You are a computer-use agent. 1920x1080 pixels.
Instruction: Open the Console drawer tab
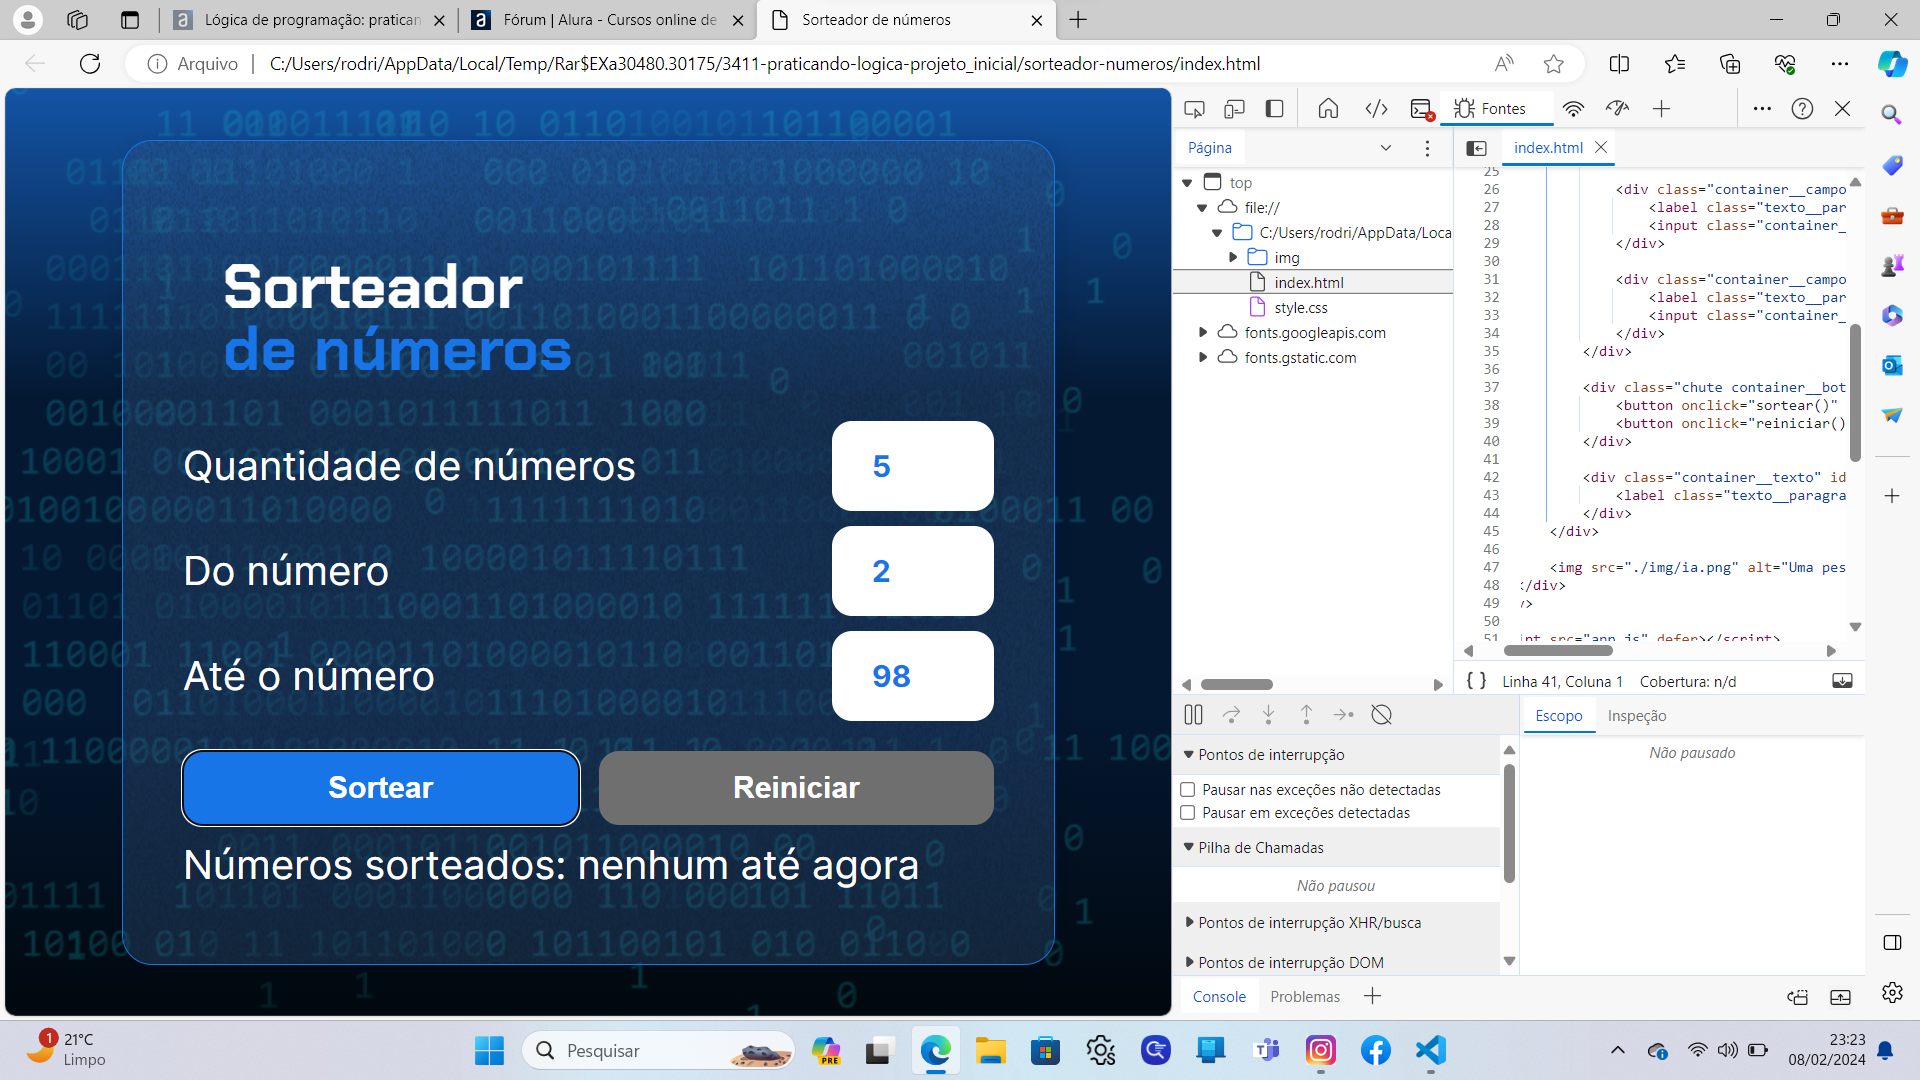pos(1218,996)
